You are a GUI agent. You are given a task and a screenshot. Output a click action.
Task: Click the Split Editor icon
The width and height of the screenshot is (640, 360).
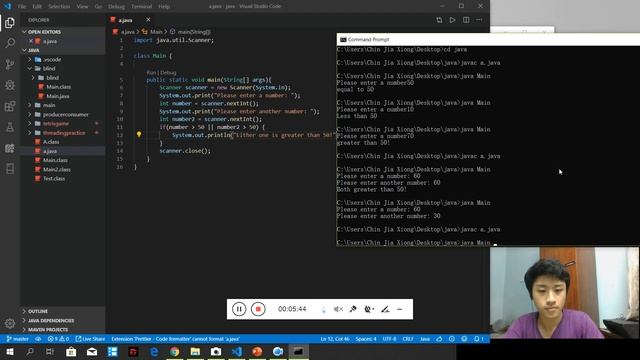click(x=466, y=20)
